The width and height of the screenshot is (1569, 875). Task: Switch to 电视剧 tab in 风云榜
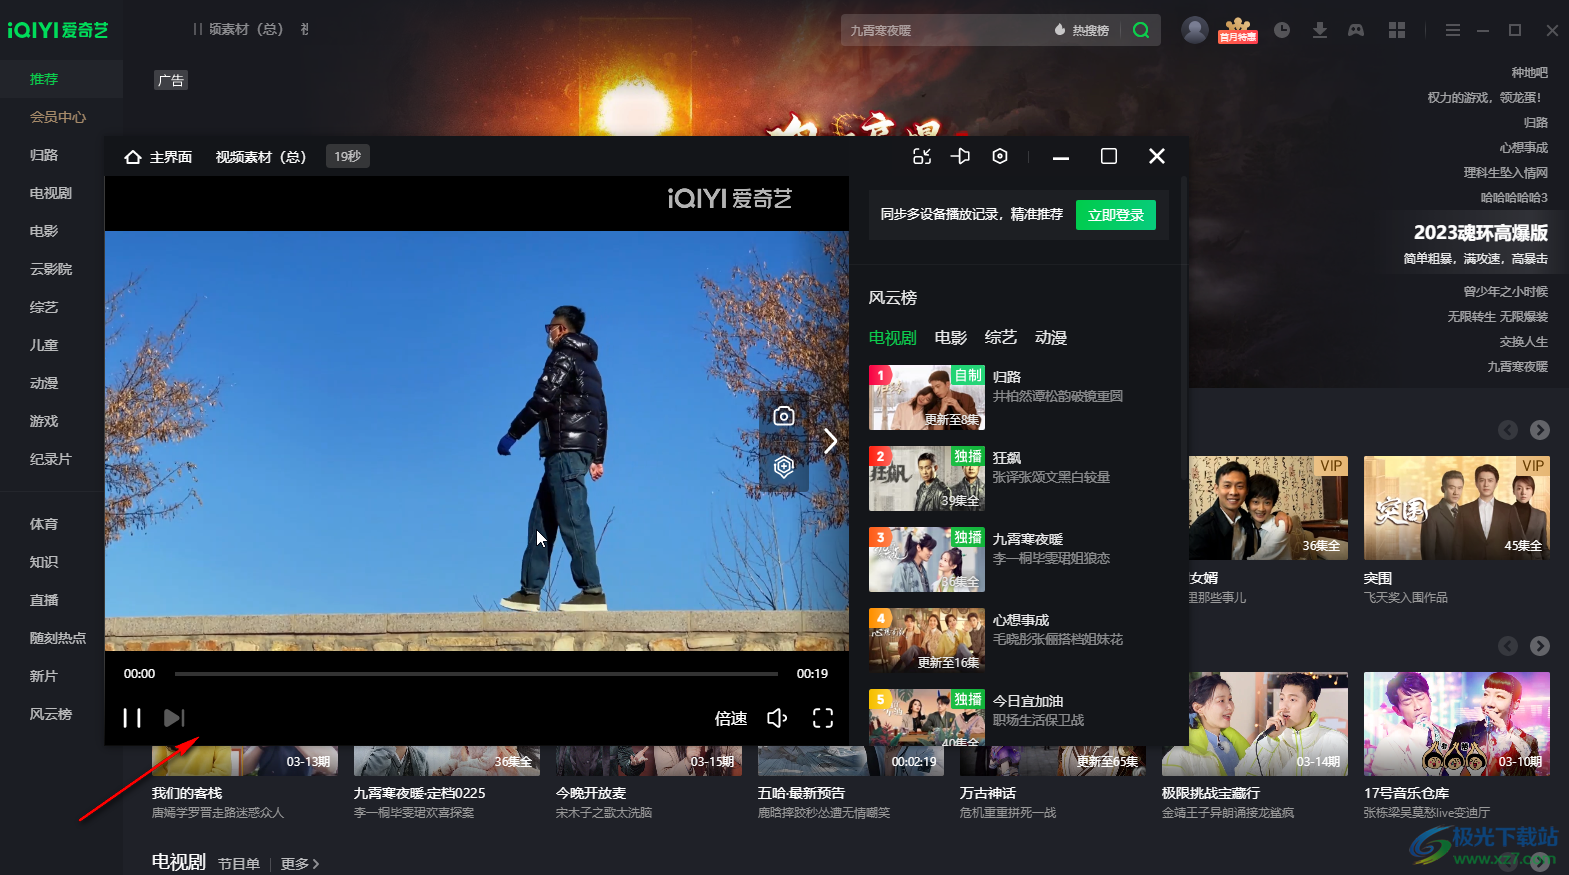tap(892, 338)
